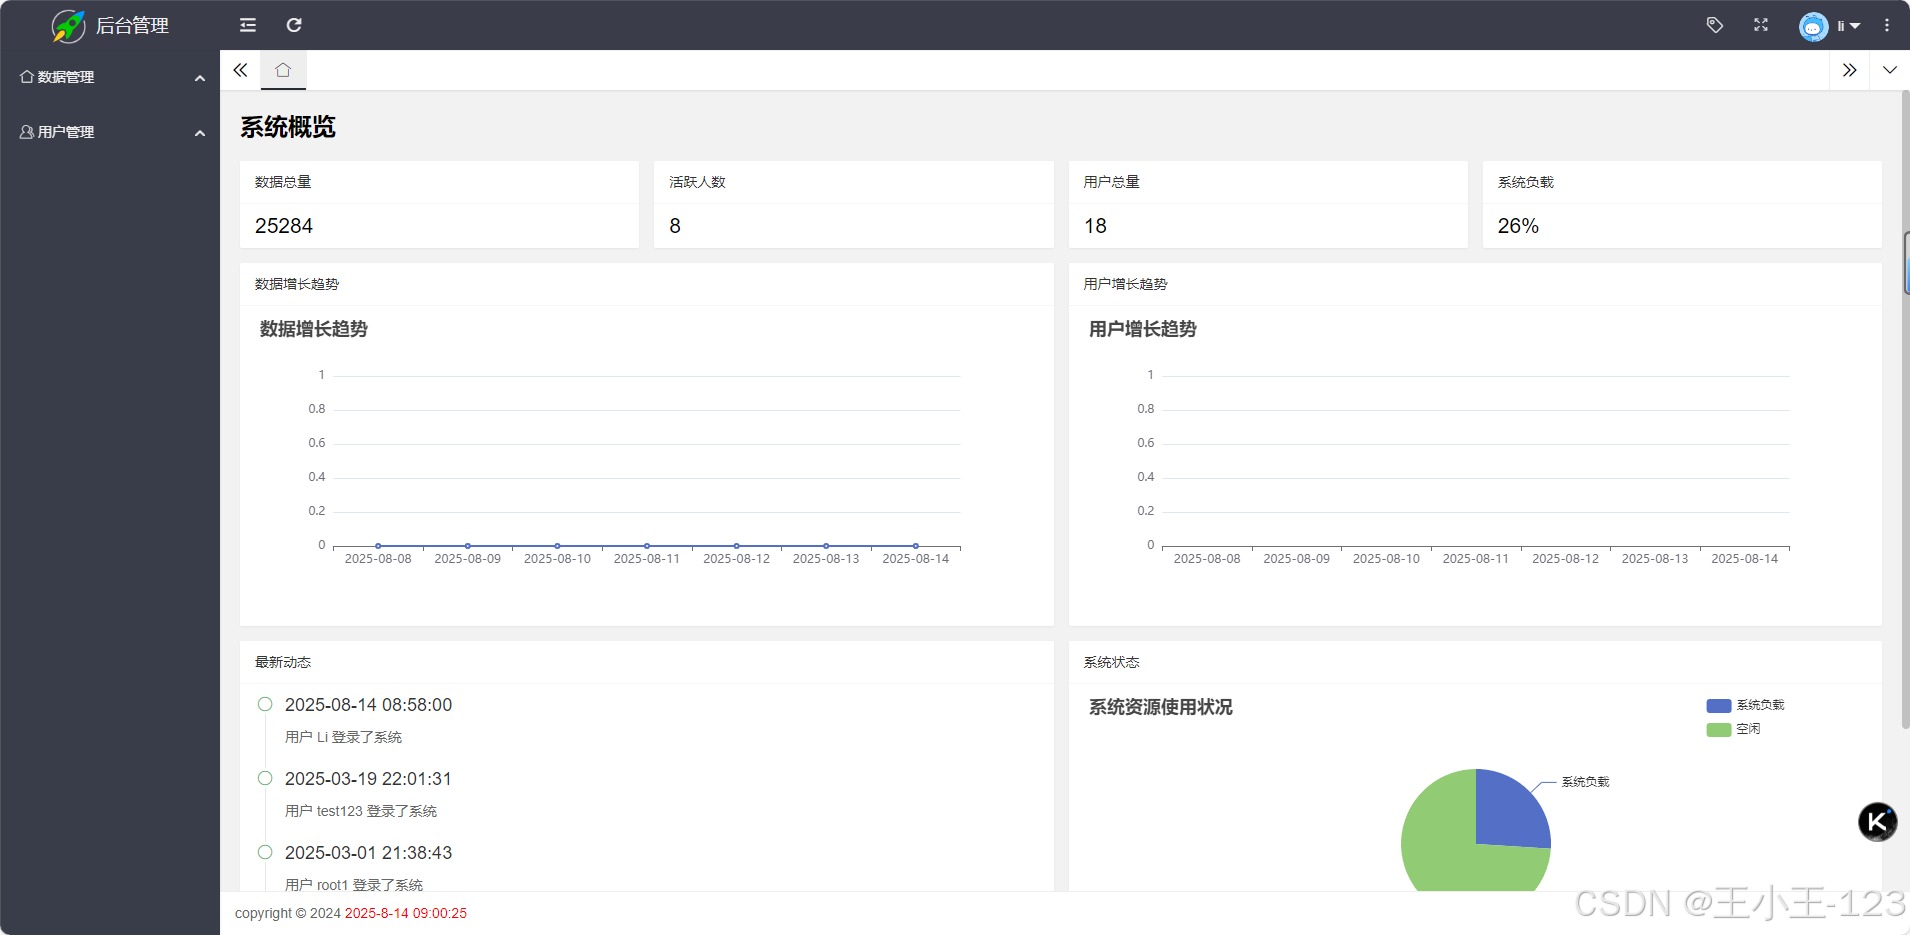Click blue 系统负载 pie slice
The width and height of the screenshot is (1910, 935).
pyautogui.click(x=1508, y=812)
